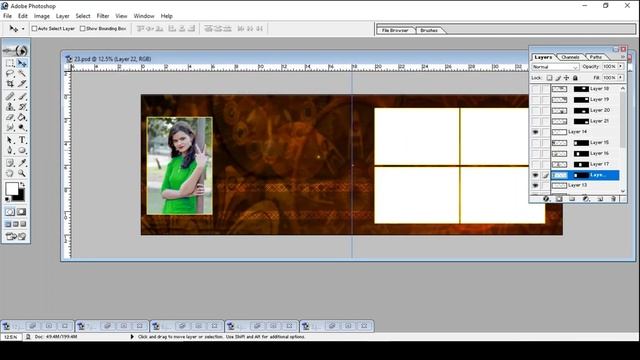The width and height of the screenshot is (640, 360).
Task: Select the Type tool
Action: tap(22, 140)
